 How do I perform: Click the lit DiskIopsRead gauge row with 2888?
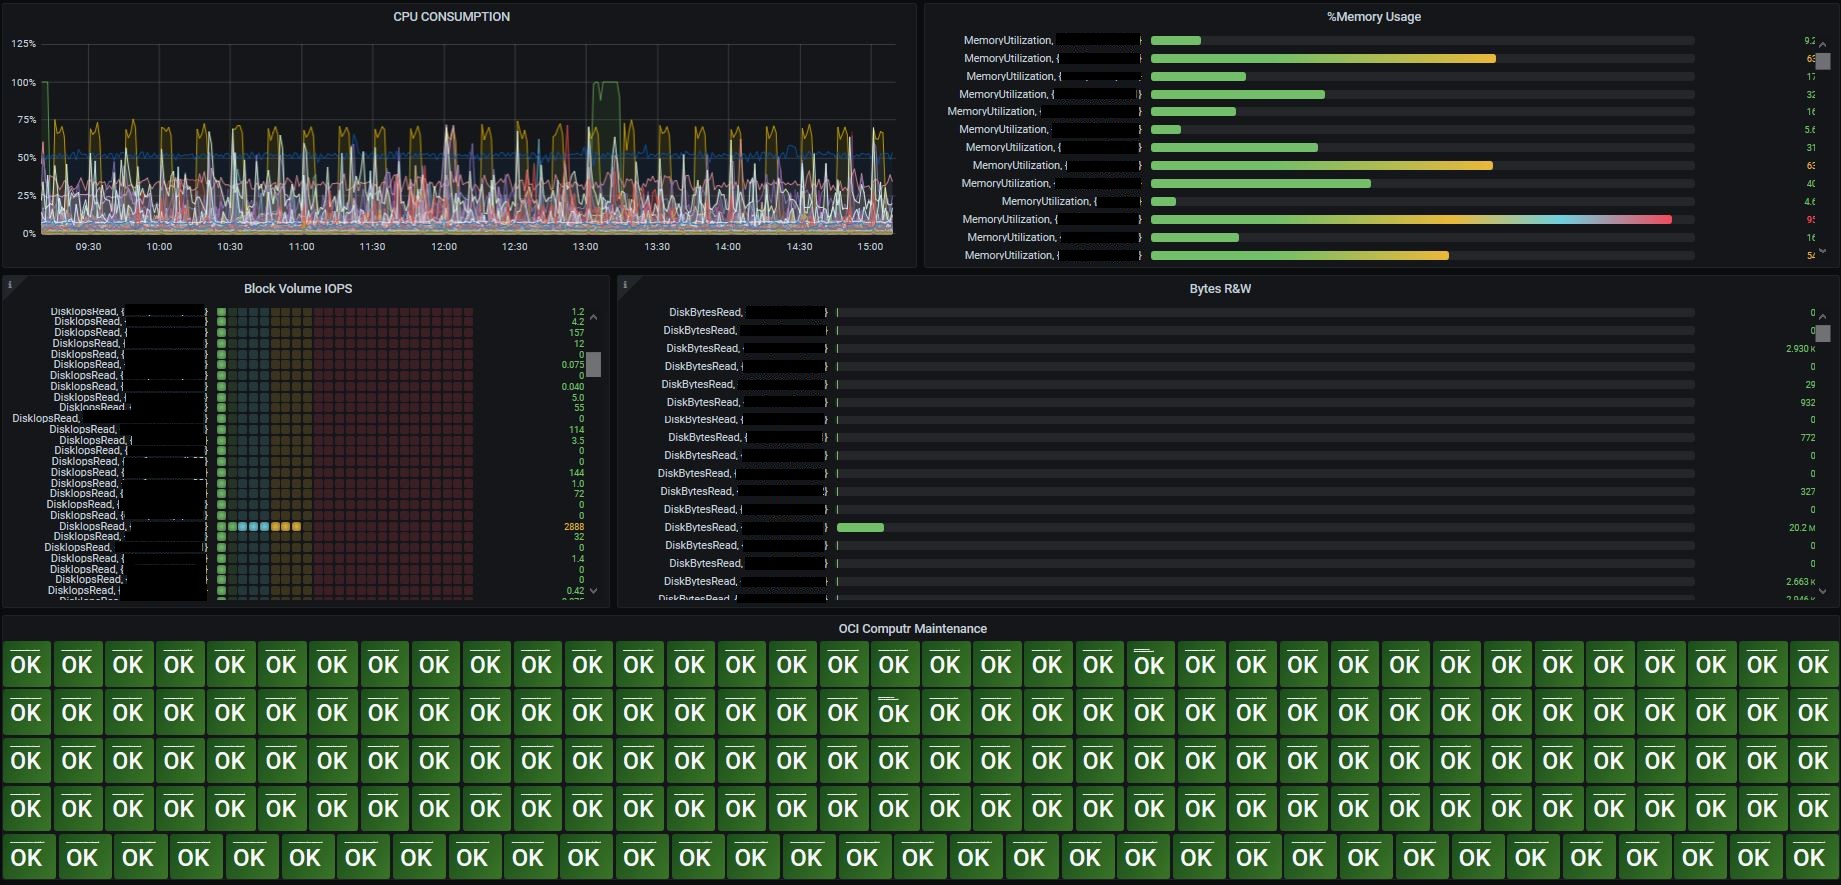click(x=259, y=526)
